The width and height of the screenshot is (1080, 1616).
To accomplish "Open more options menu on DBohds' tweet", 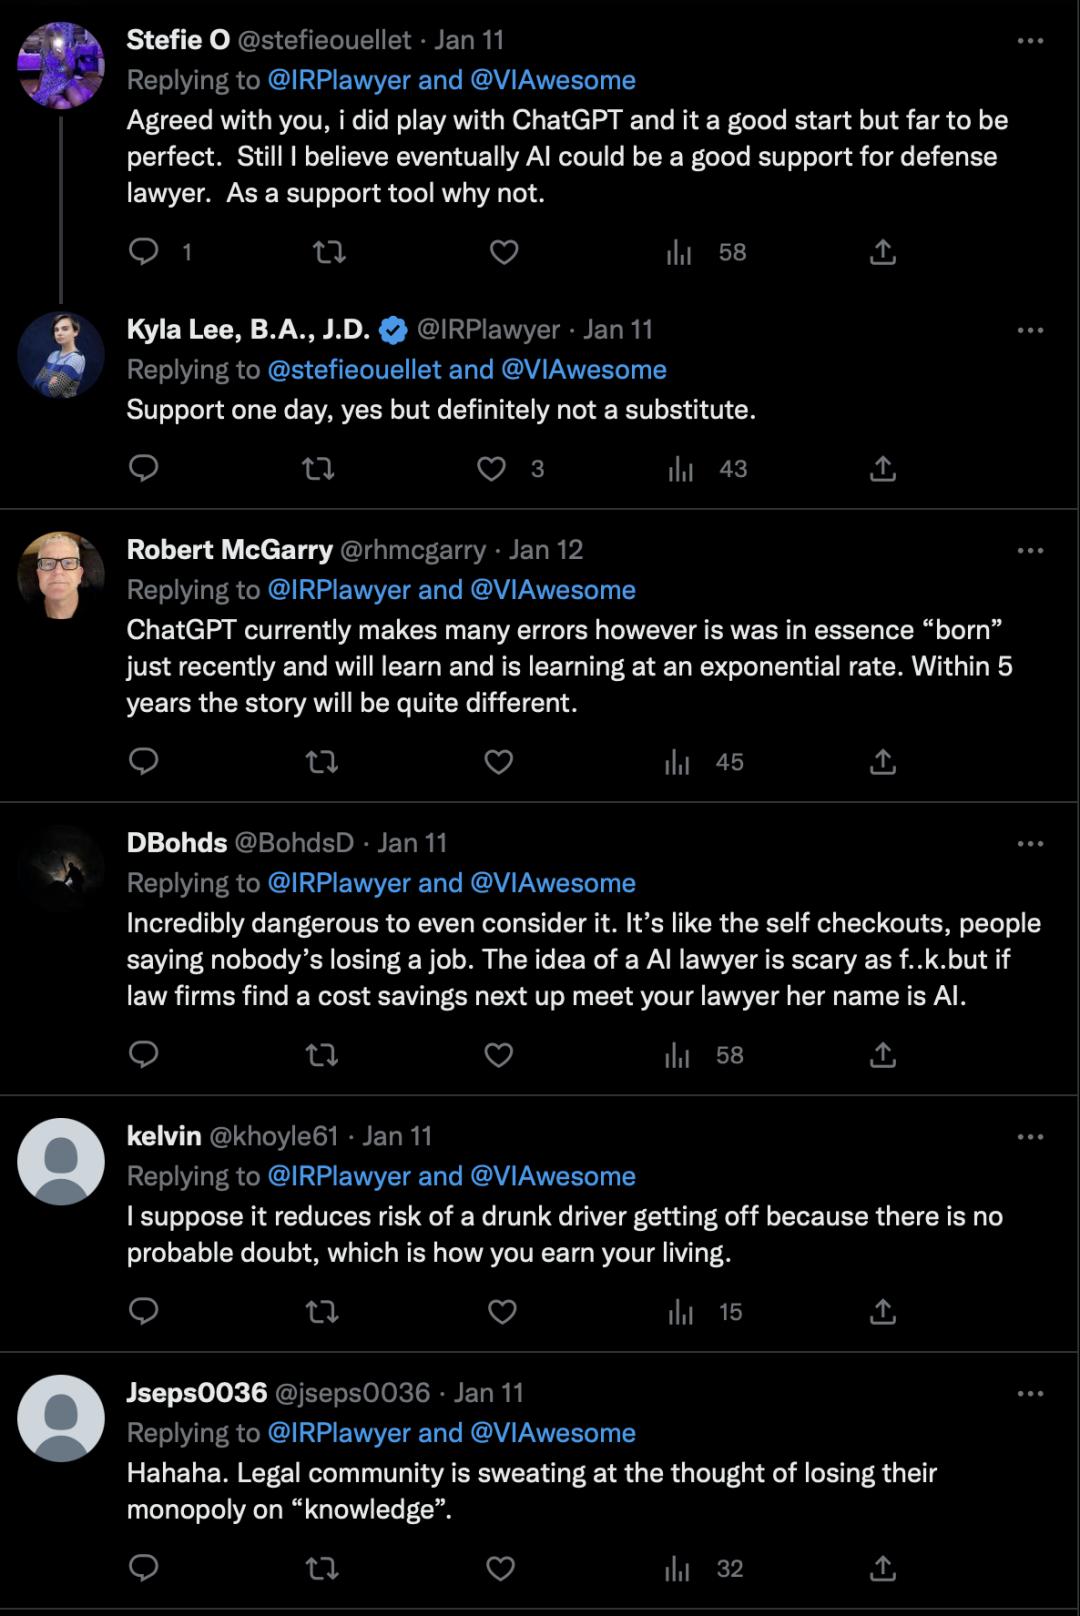I will coord(1030,844).
